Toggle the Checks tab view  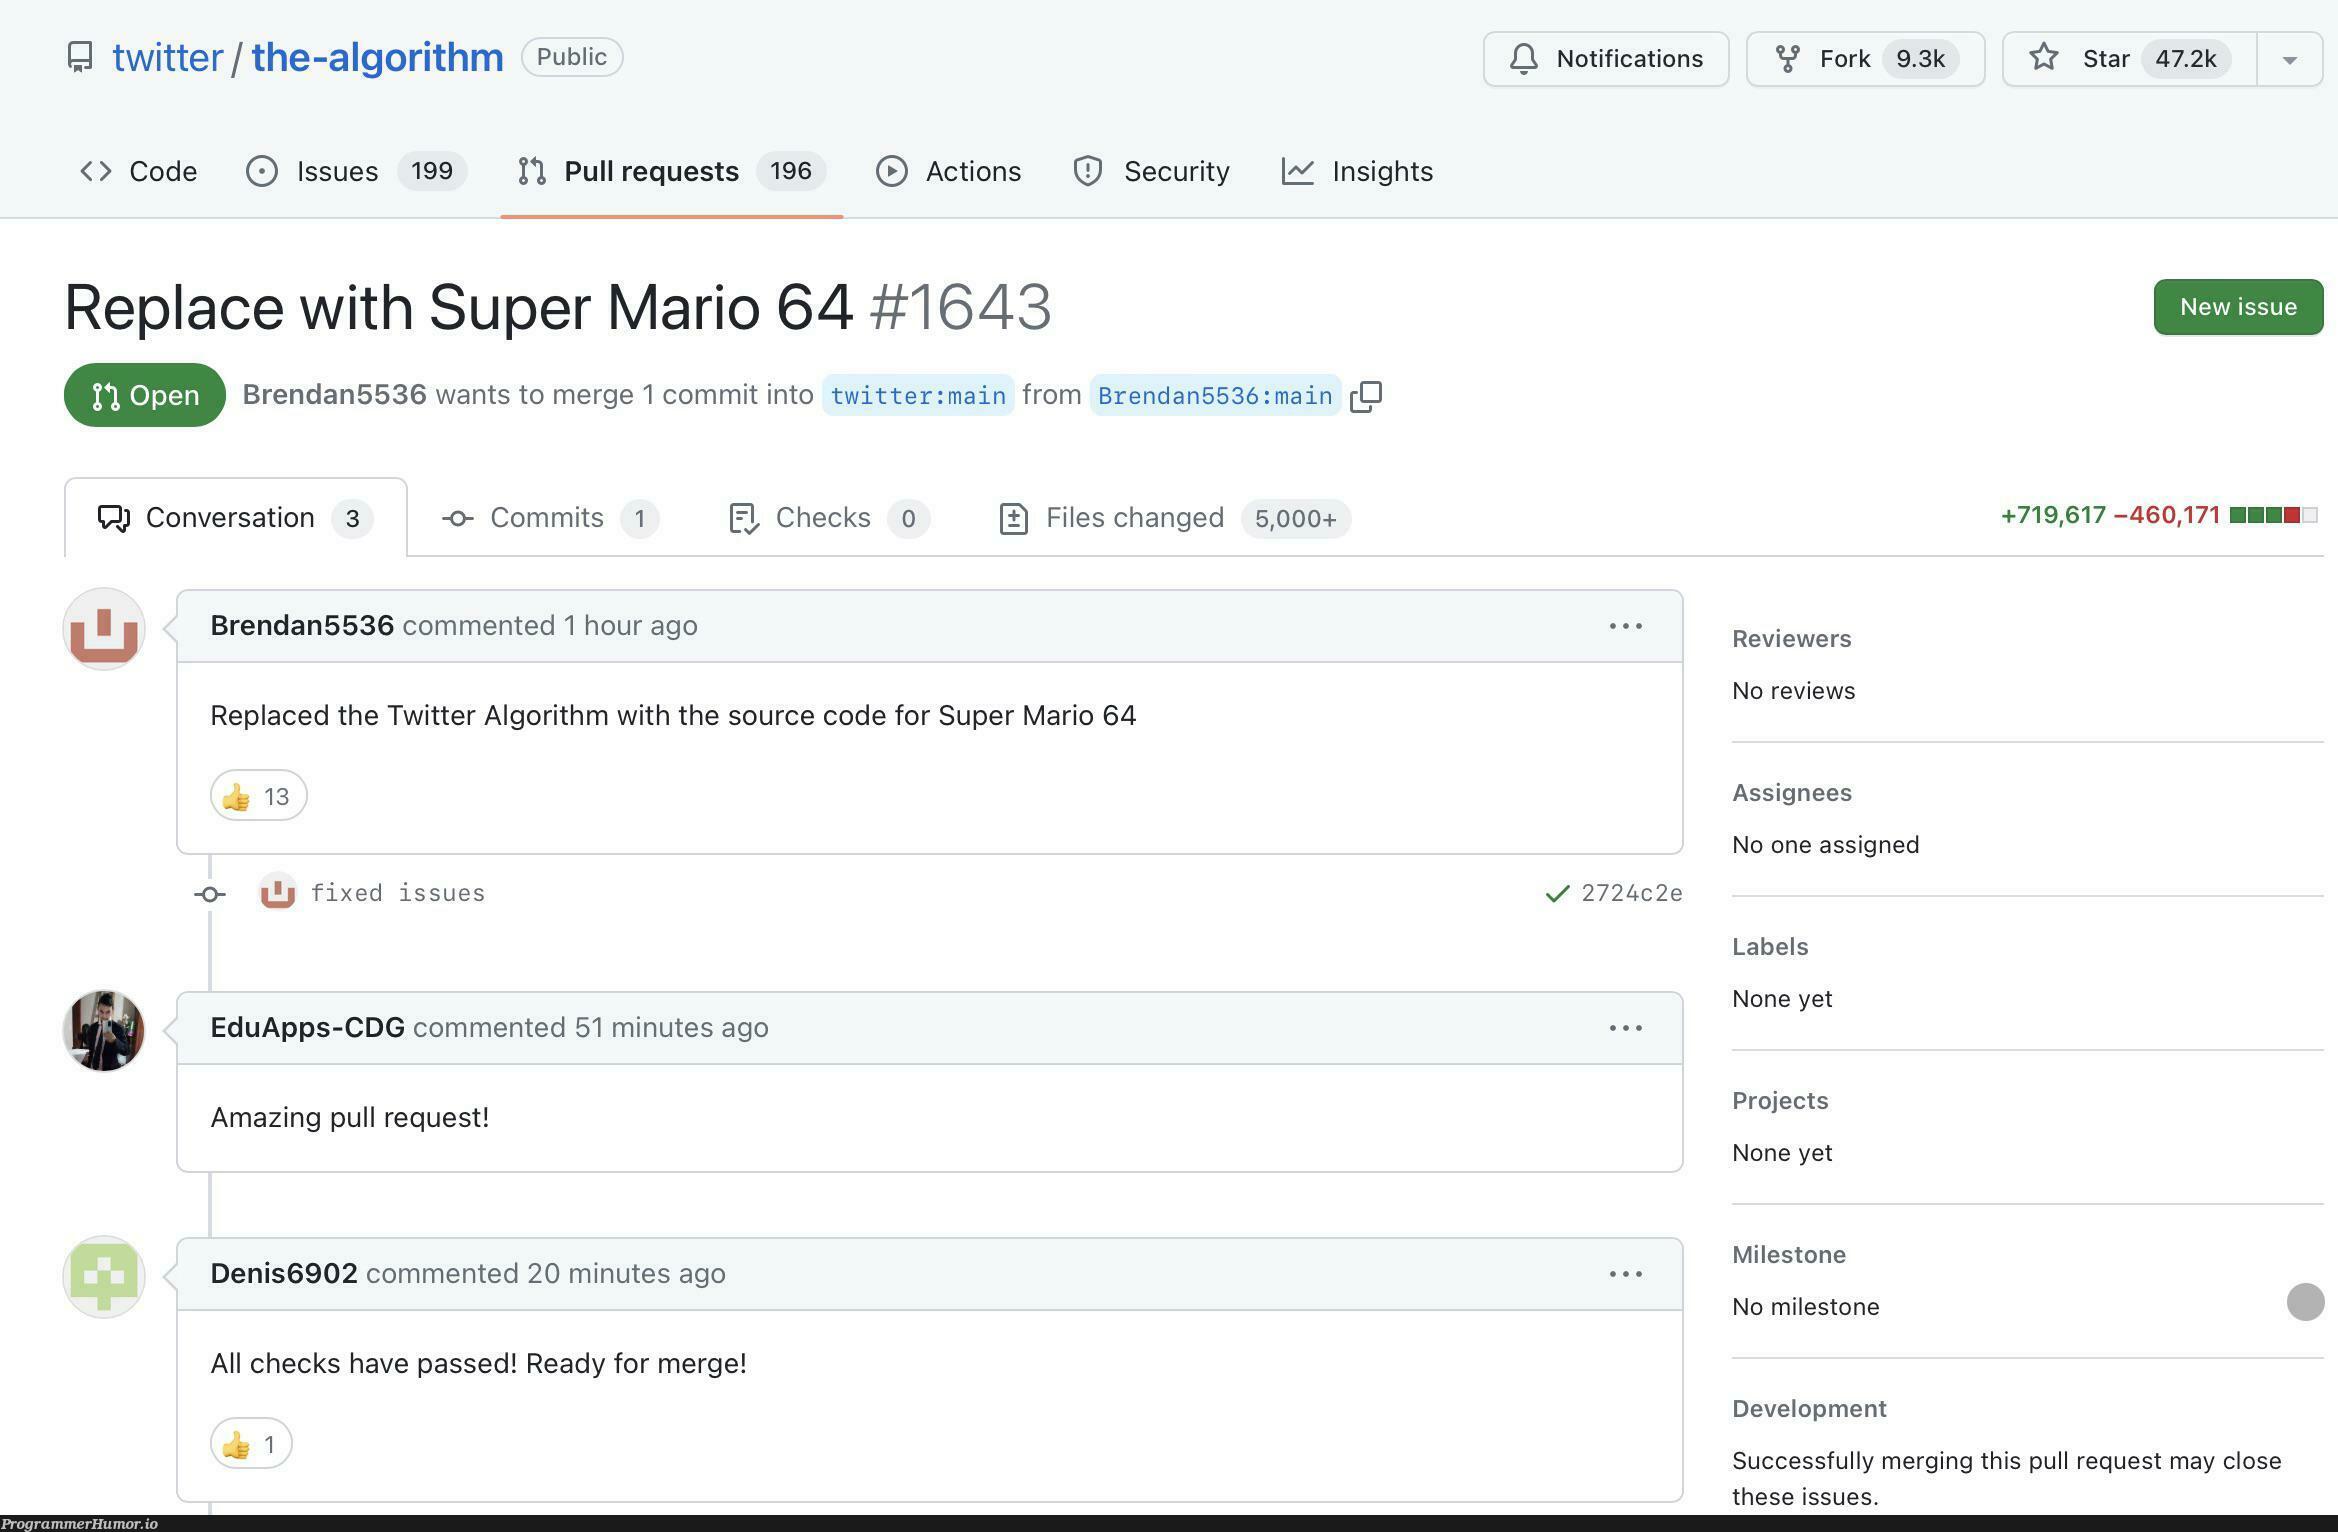coord(820,516)
